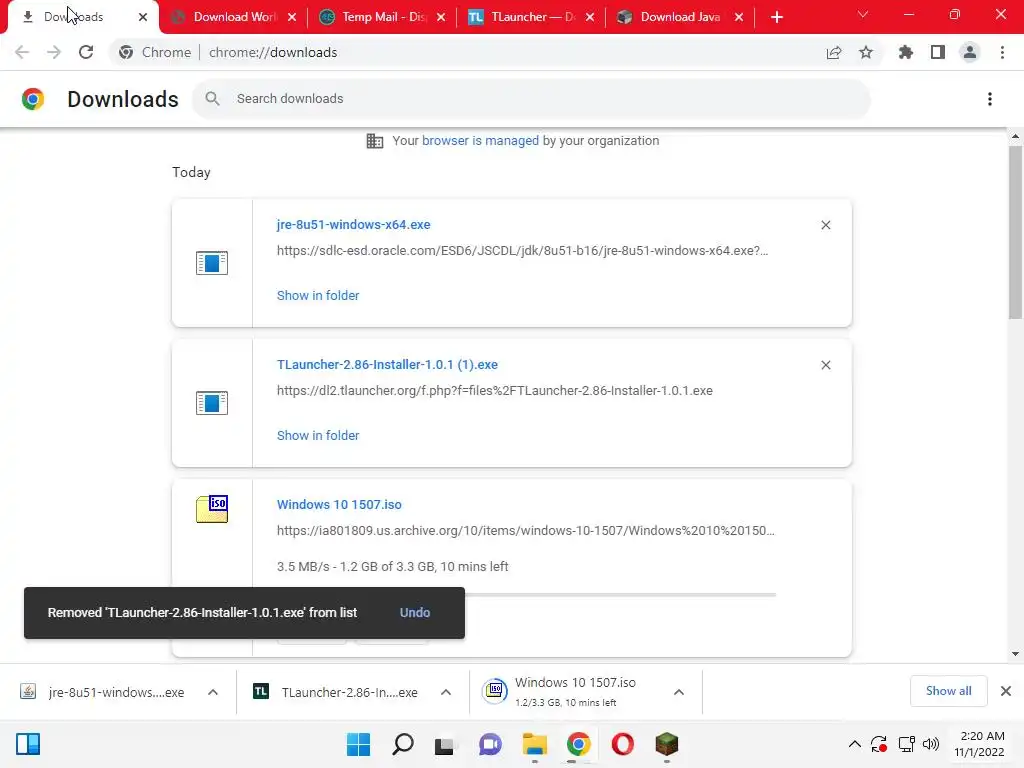Focus the Search downloads field
Screen dimensions: 1024x768
pos(532,99)
